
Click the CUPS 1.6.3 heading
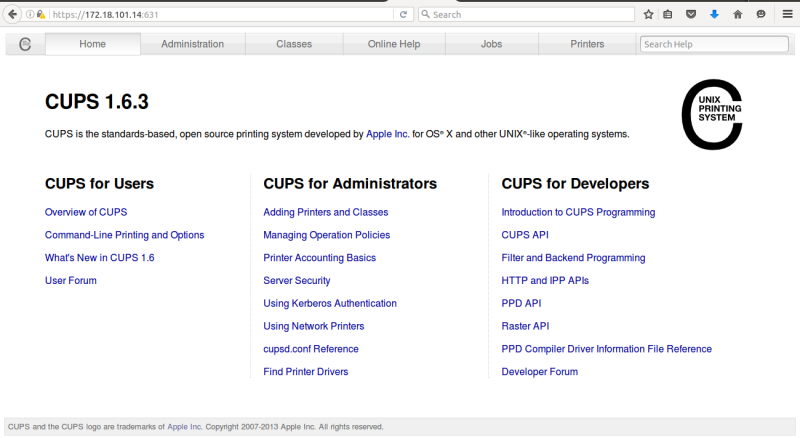tap(96, 102)
